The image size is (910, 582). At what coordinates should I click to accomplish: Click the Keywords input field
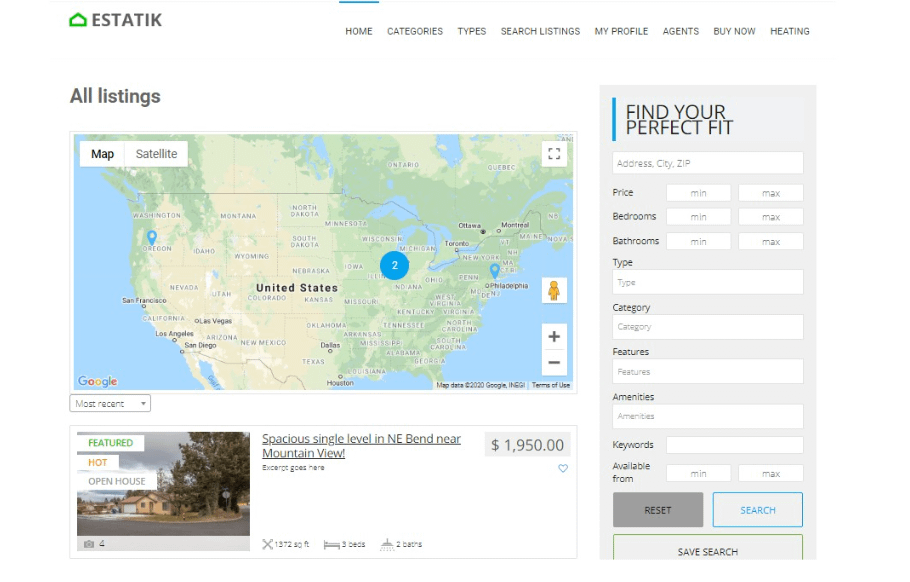pos(735,445)
